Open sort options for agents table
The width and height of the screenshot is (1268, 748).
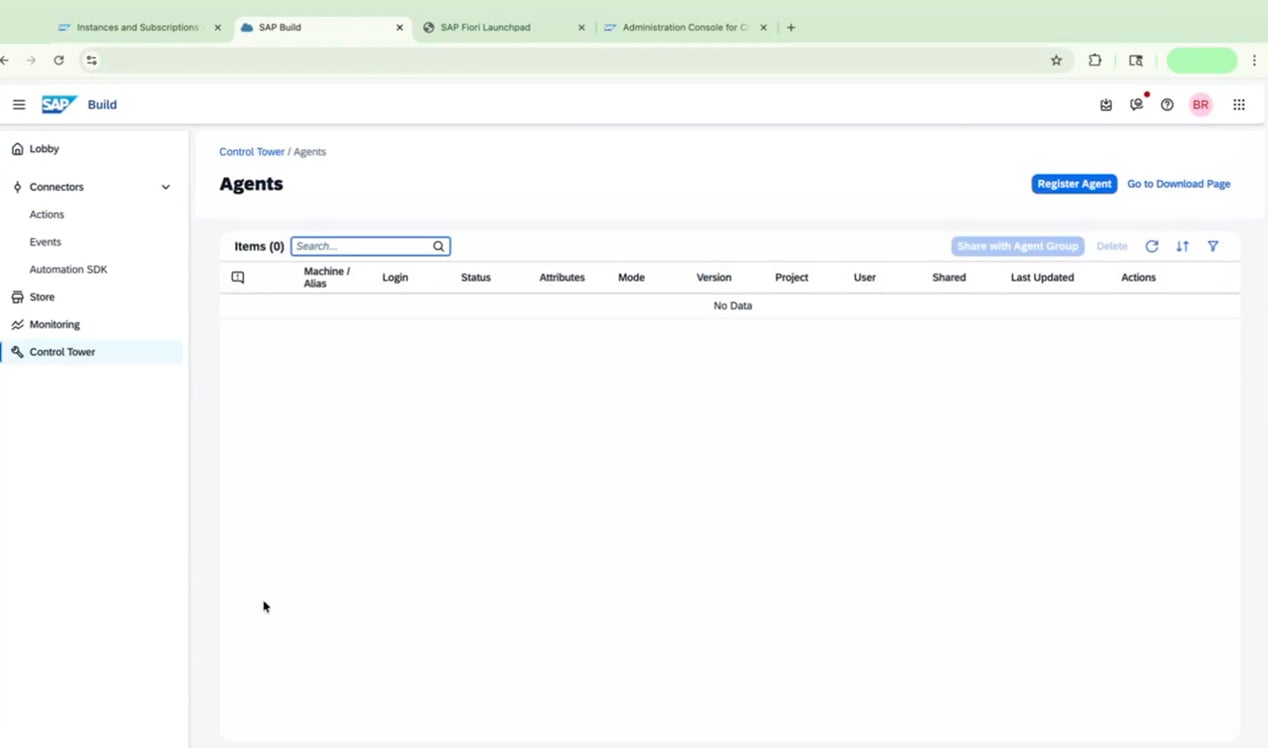coord(1183,246)
